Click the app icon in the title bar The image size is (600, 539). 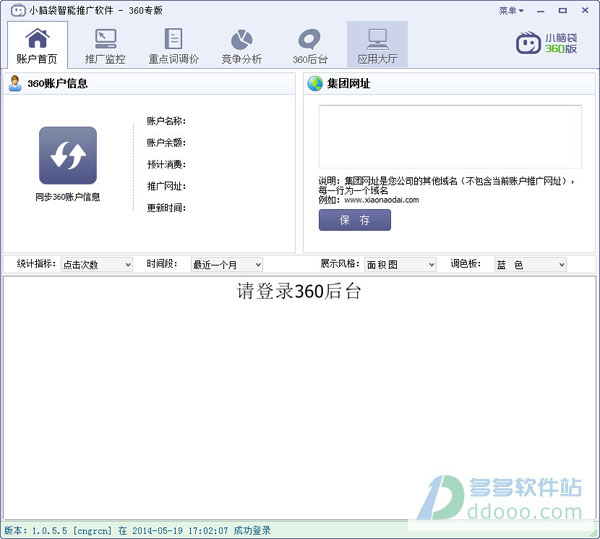coord(18,10)
